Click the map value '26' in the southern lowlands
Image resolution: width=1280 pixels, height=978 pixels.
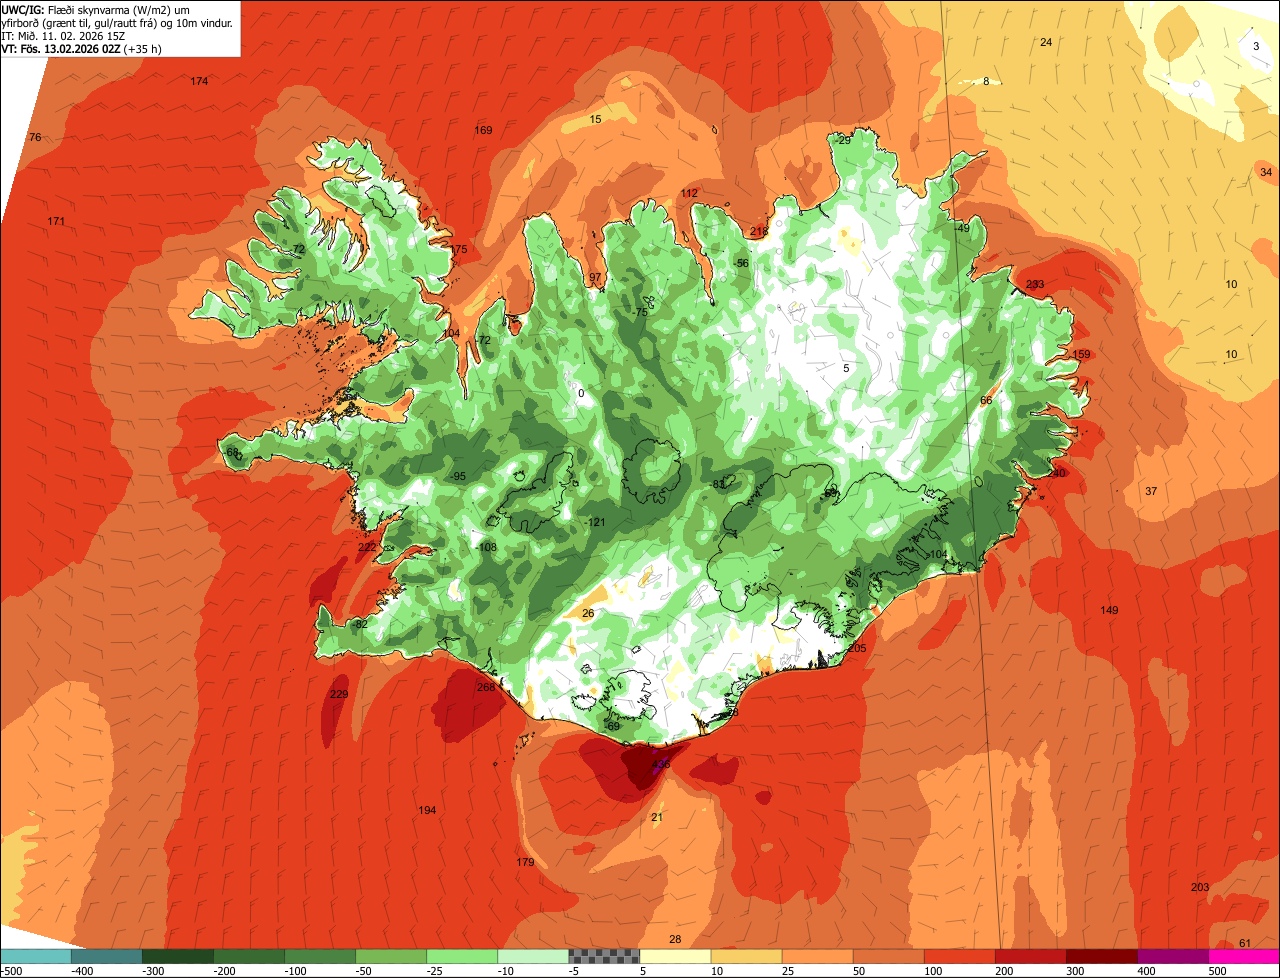click(x=588, y=613)
